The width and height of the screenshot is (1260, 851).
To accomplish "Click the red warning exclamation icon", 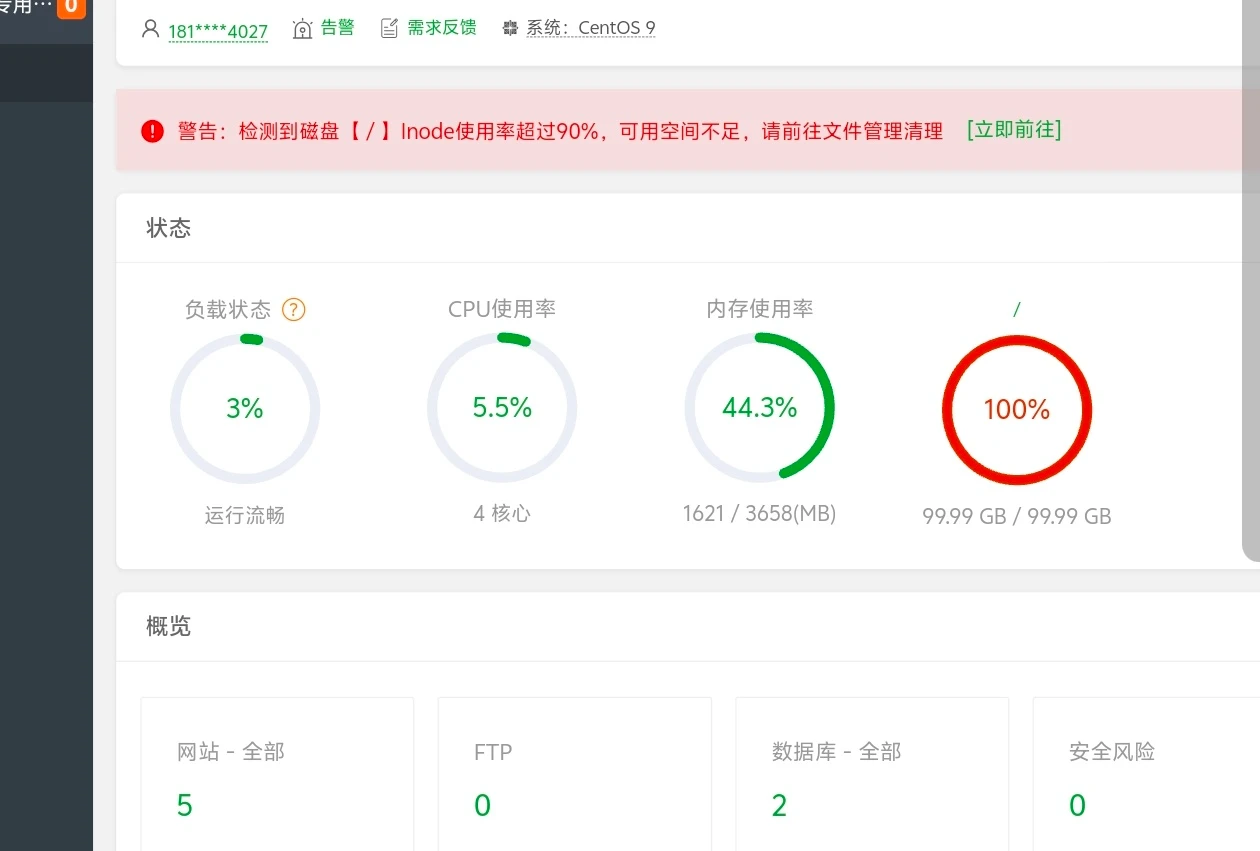I will (152, 131).
